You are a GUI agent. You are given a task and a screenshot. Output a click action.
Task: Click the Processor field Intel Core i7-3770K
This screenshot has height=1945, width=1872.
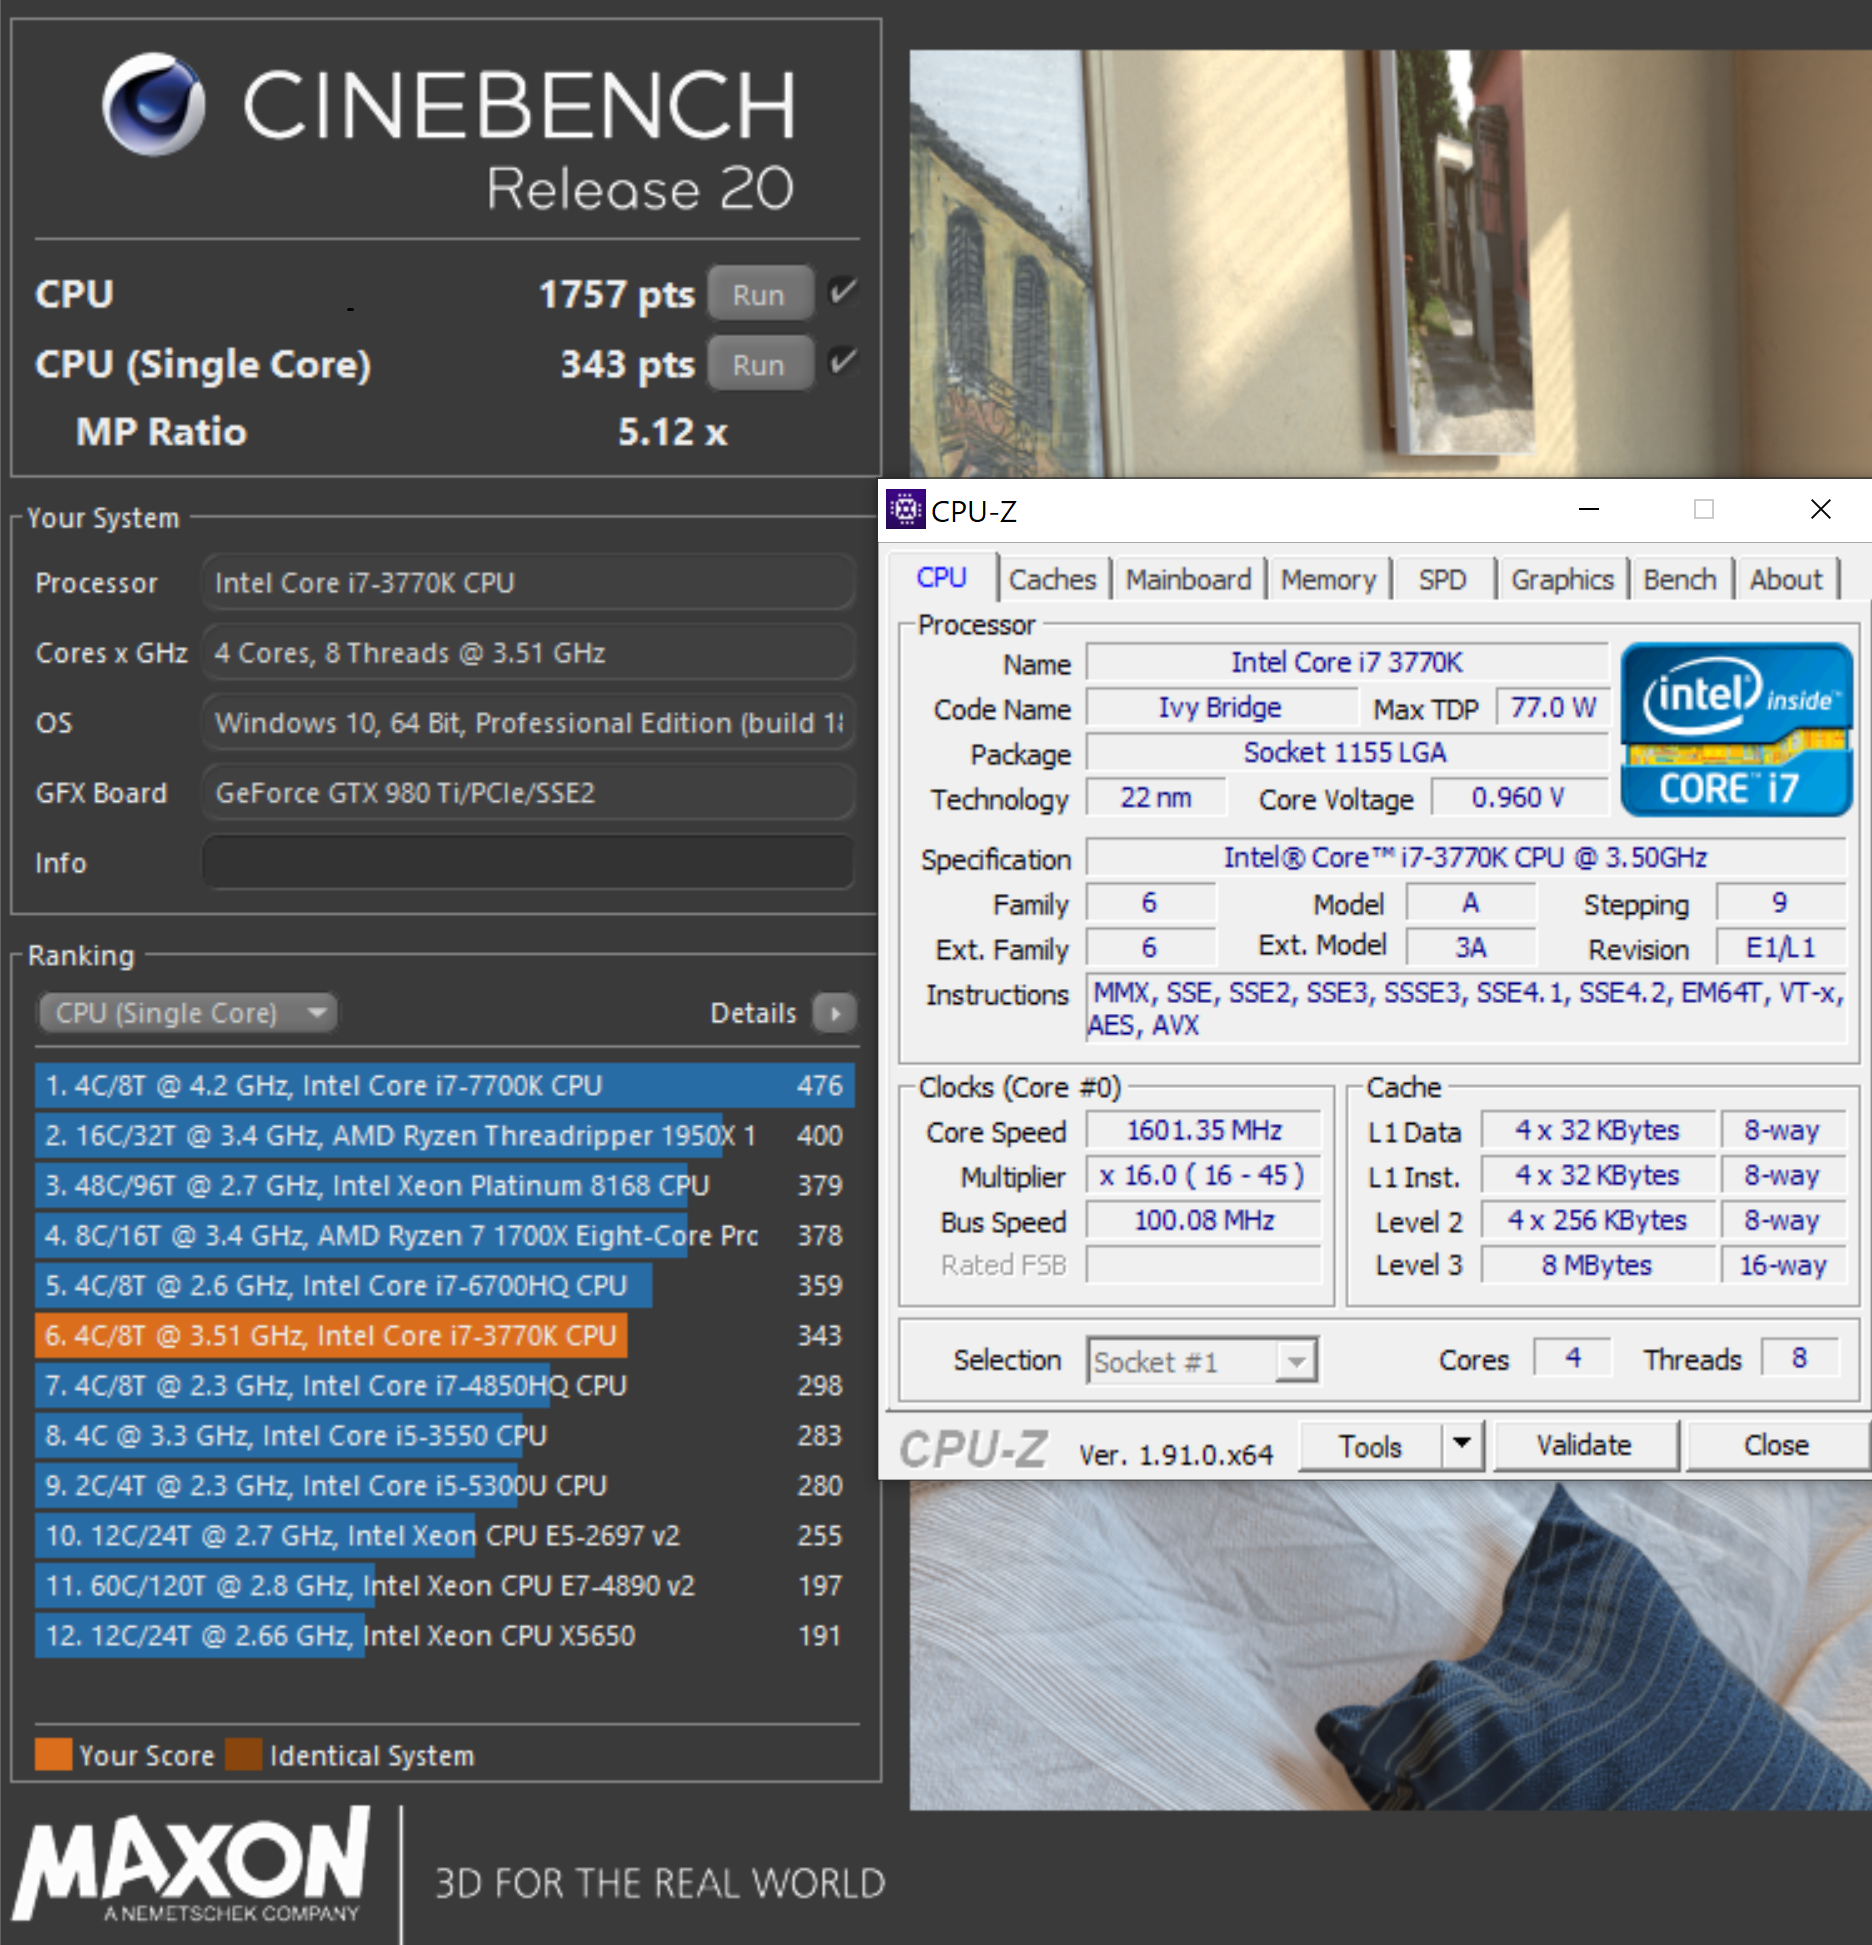click(528, 582)
